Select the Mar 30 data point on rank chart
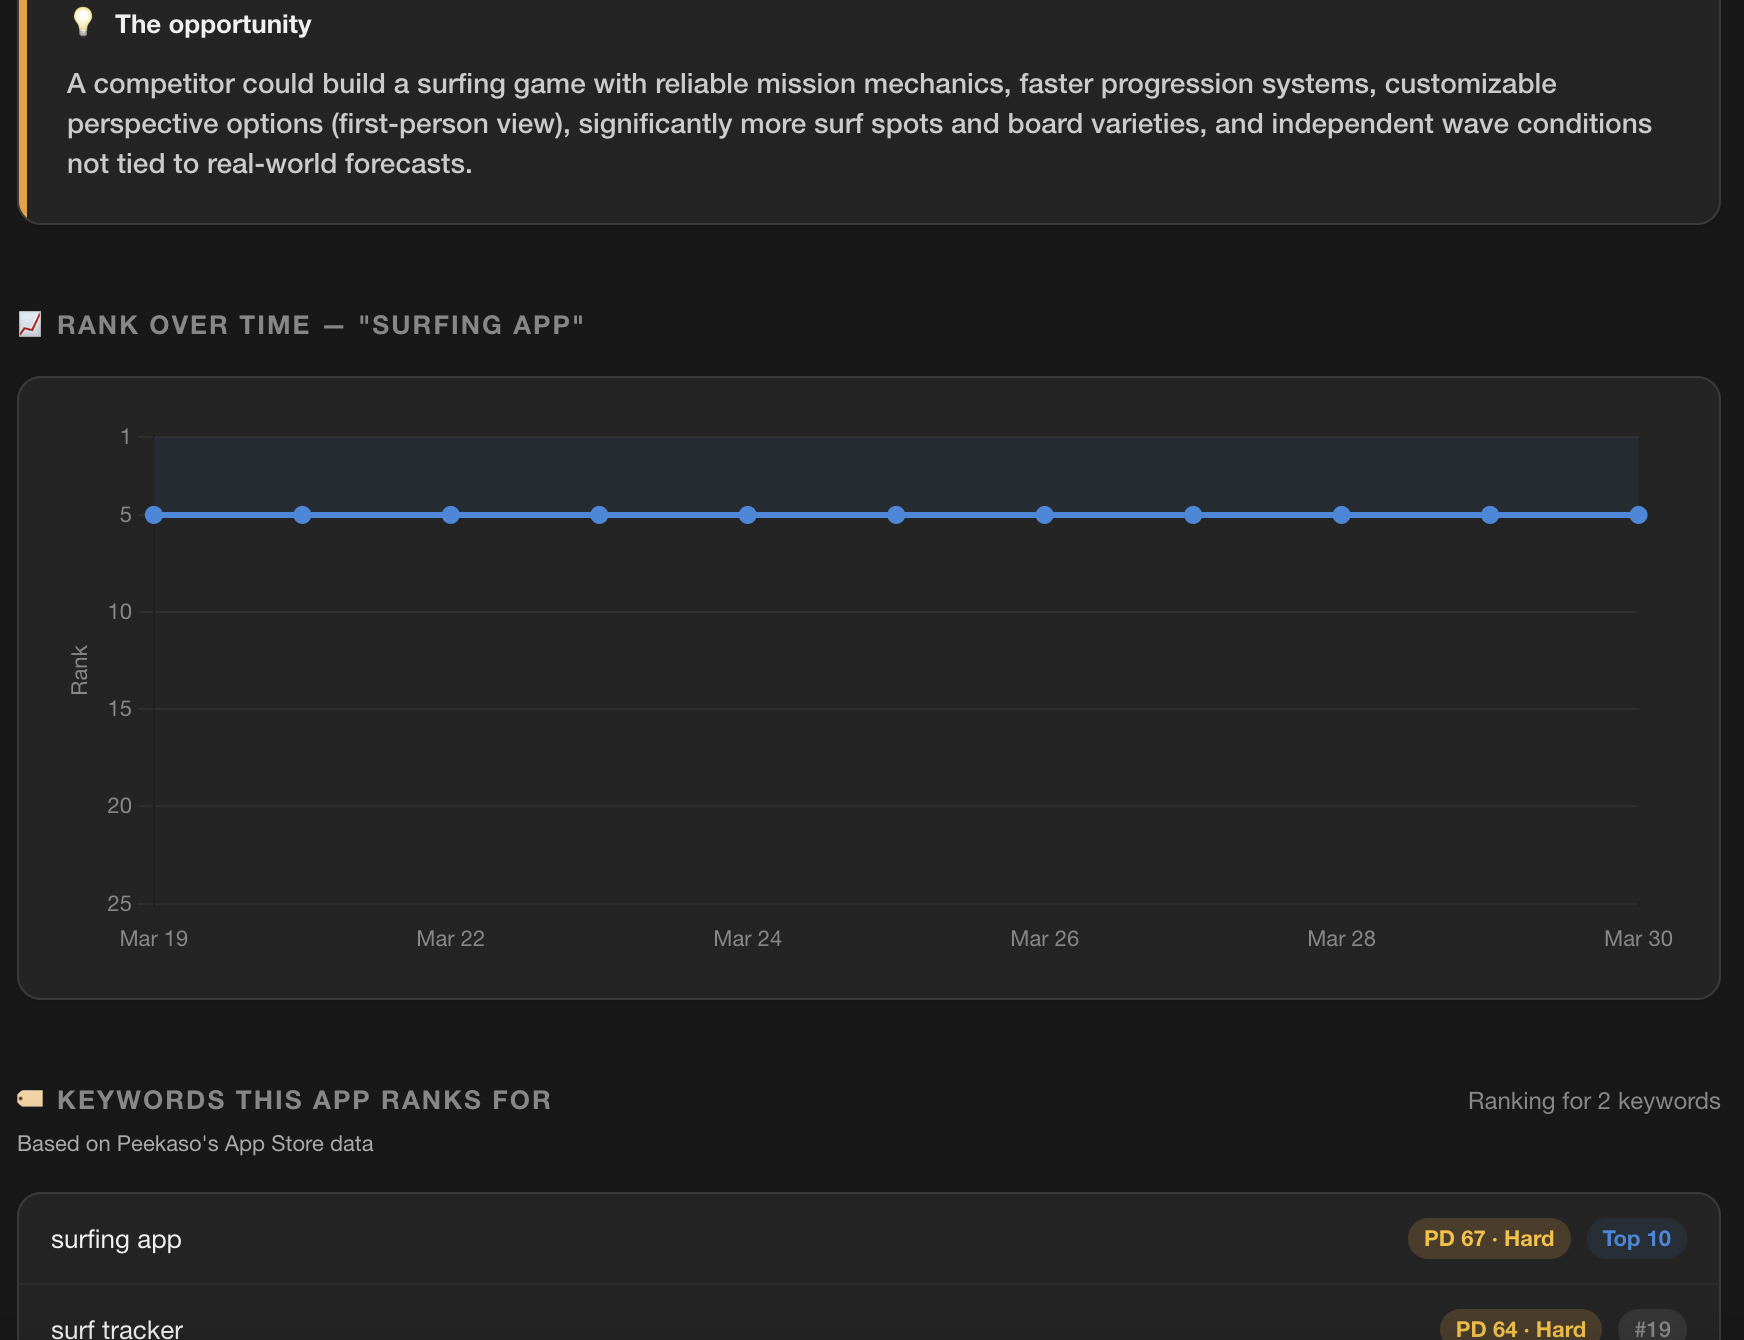Screen dimensions: 1744x1340 point(1638,515)
